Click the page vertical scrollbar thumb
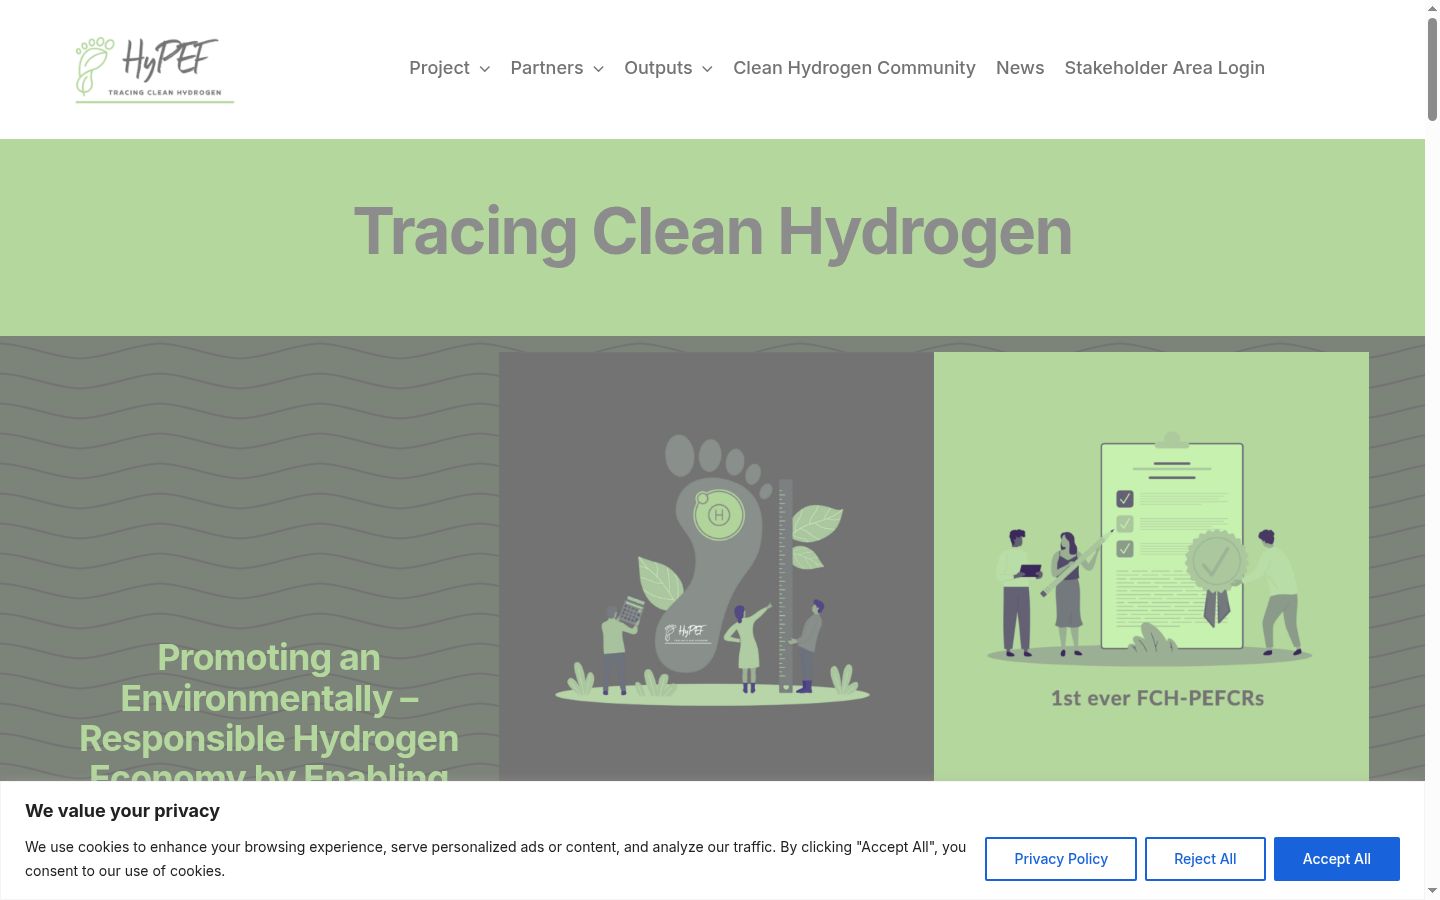The image size is (1440, 900). click(x=1432, y=68)
